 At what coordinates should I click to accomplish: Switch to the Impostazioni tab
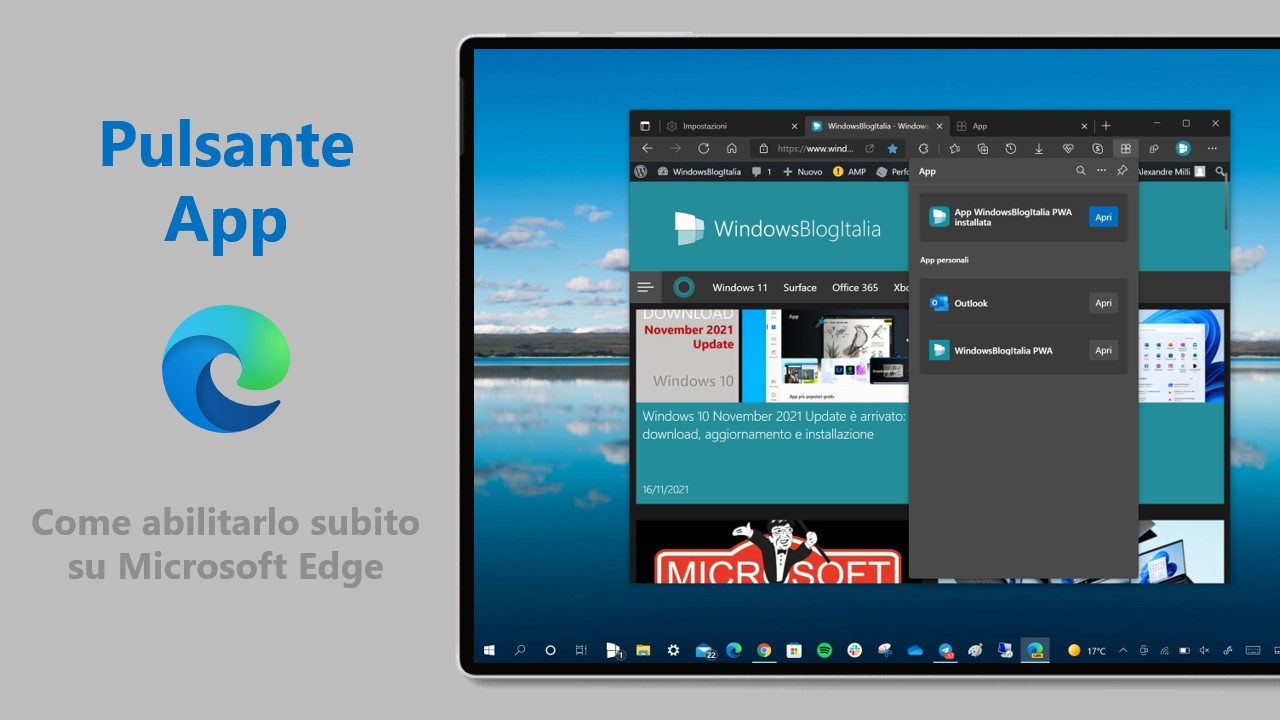pyautogui.click(x=733, y=126)
